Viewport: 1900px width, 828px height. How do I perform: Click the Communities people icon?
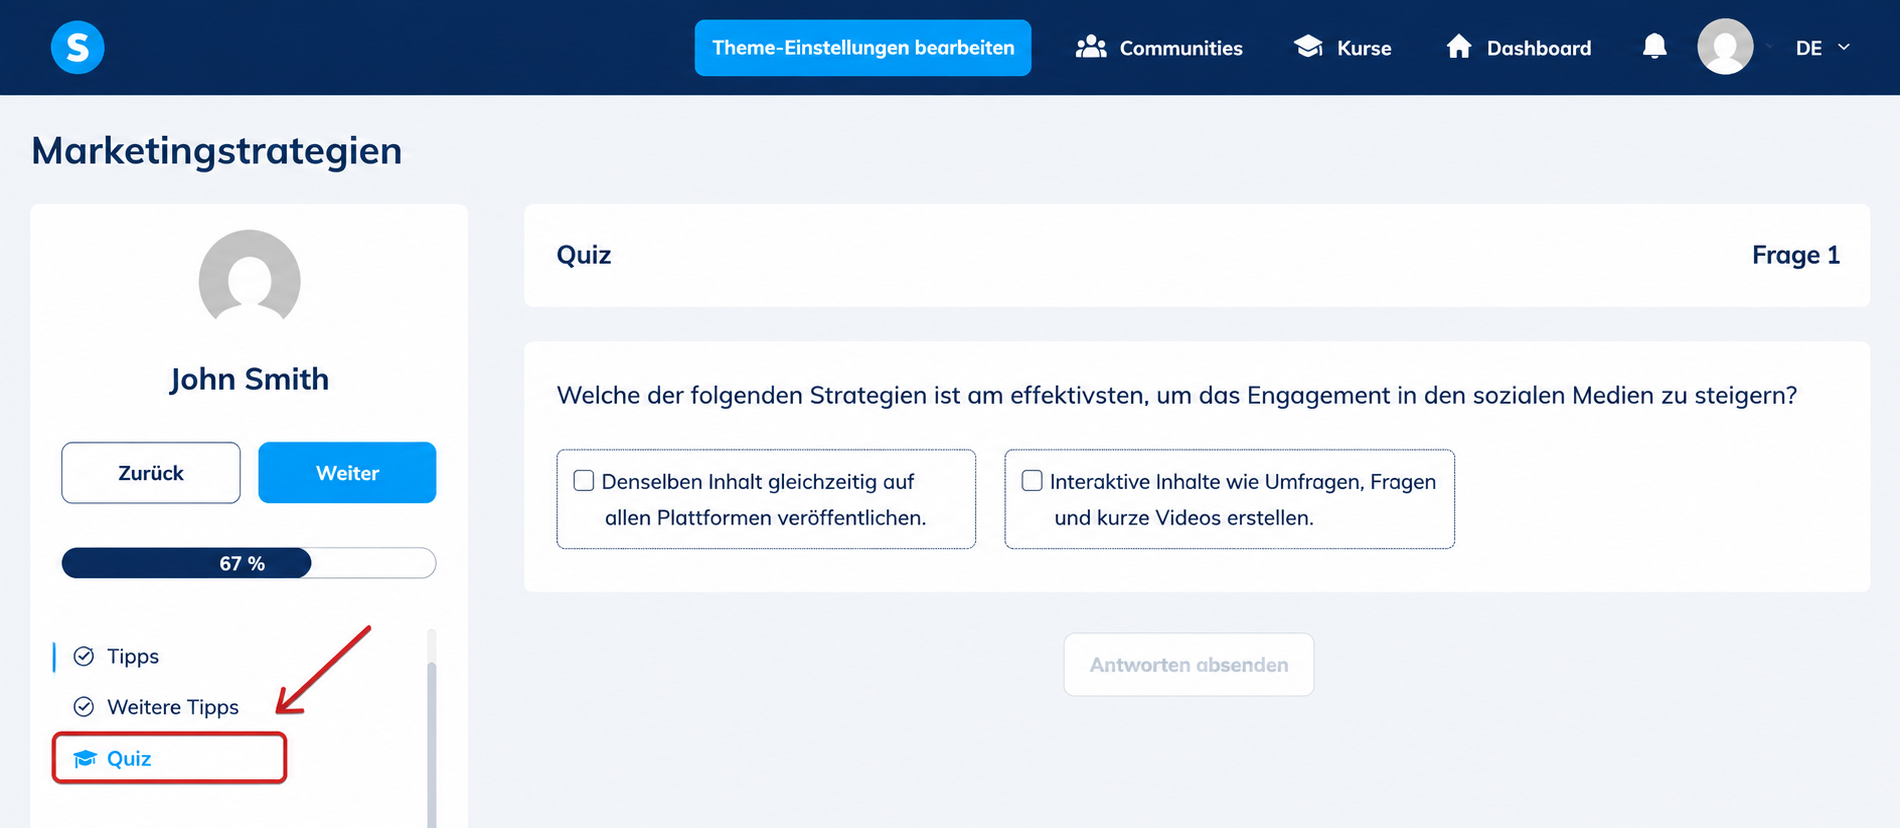(1091, 47)
